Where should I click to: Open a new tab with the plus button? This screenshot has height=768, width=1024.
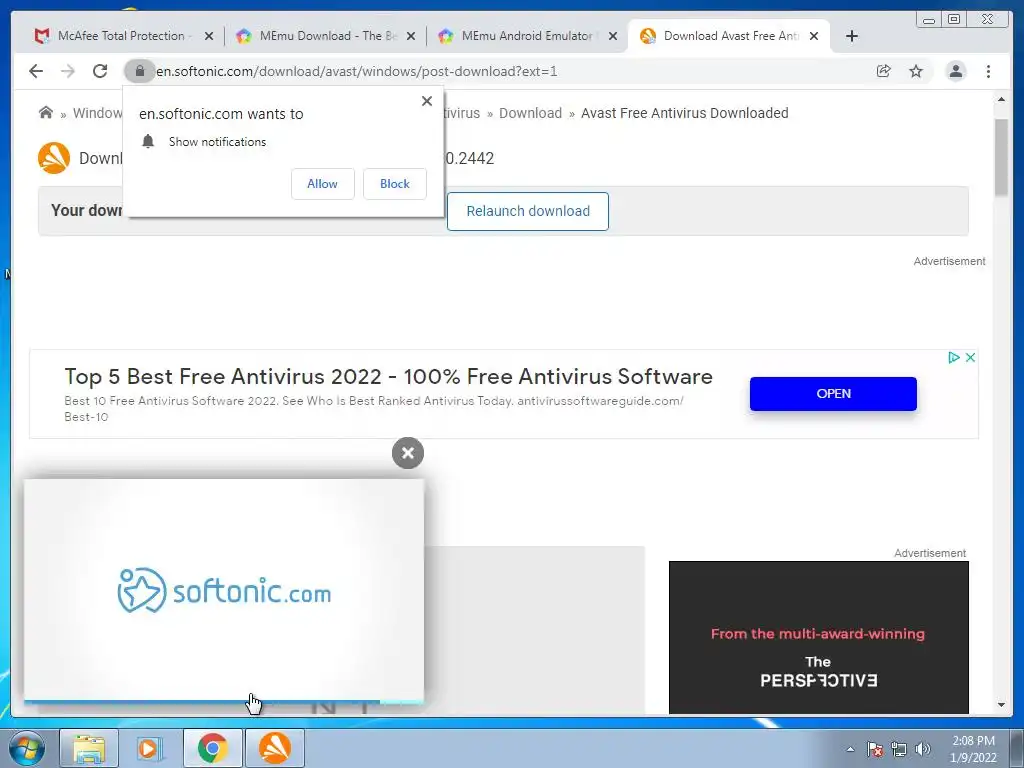coord(852,36)
